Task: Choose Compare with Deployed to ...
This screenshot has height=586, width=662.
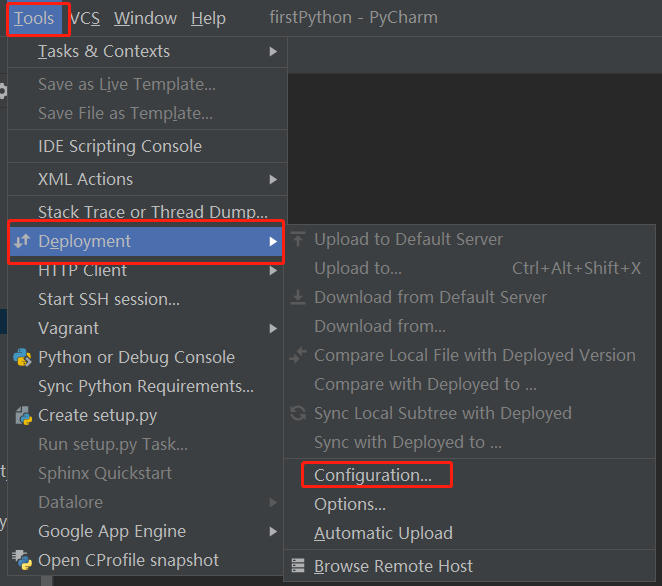Action: [x=469, y=385]
